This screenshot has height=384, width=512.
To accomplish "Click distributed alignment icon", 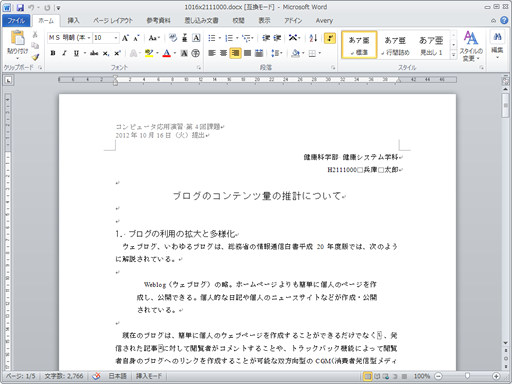I will (259, 53).
